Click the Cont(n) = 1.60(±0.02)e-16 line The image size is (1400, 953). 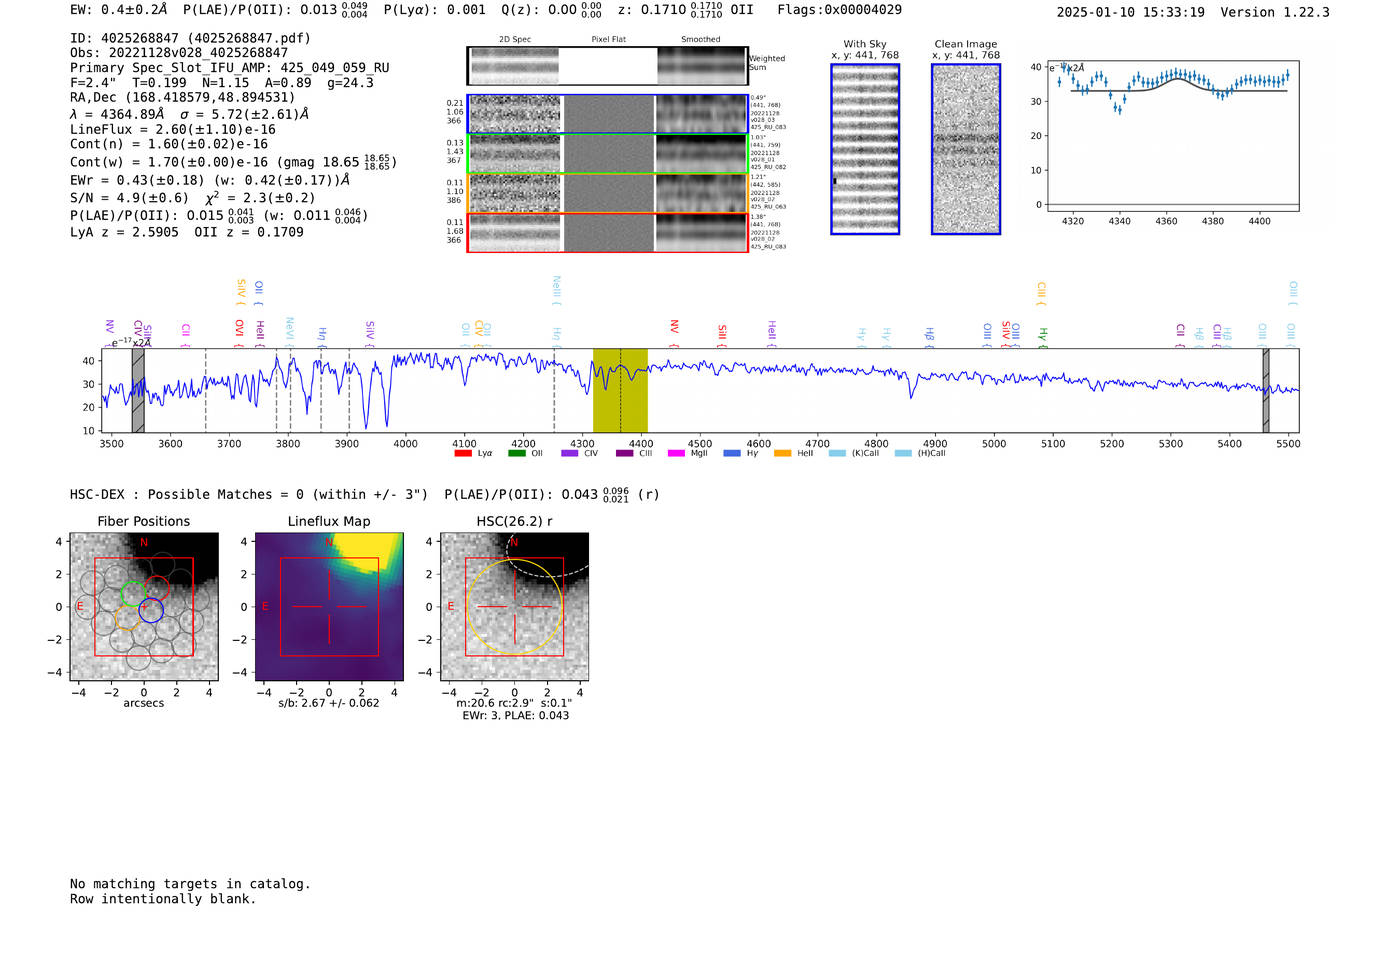[x=169, y=144]
